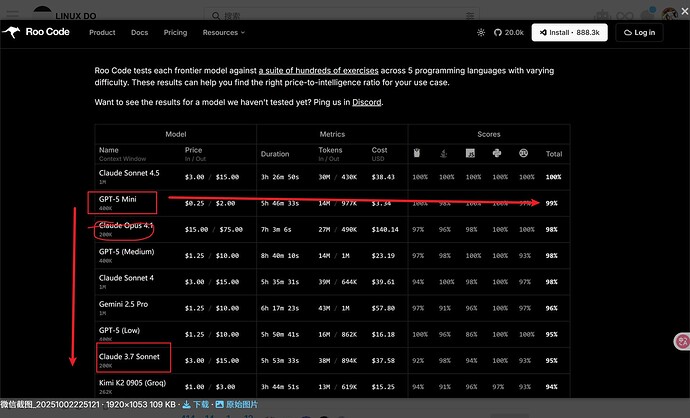Image resolution: width=690 pixels, height=418 pixels.
Task: Open the Pricing menu item
Action: (x=175, y=33)
